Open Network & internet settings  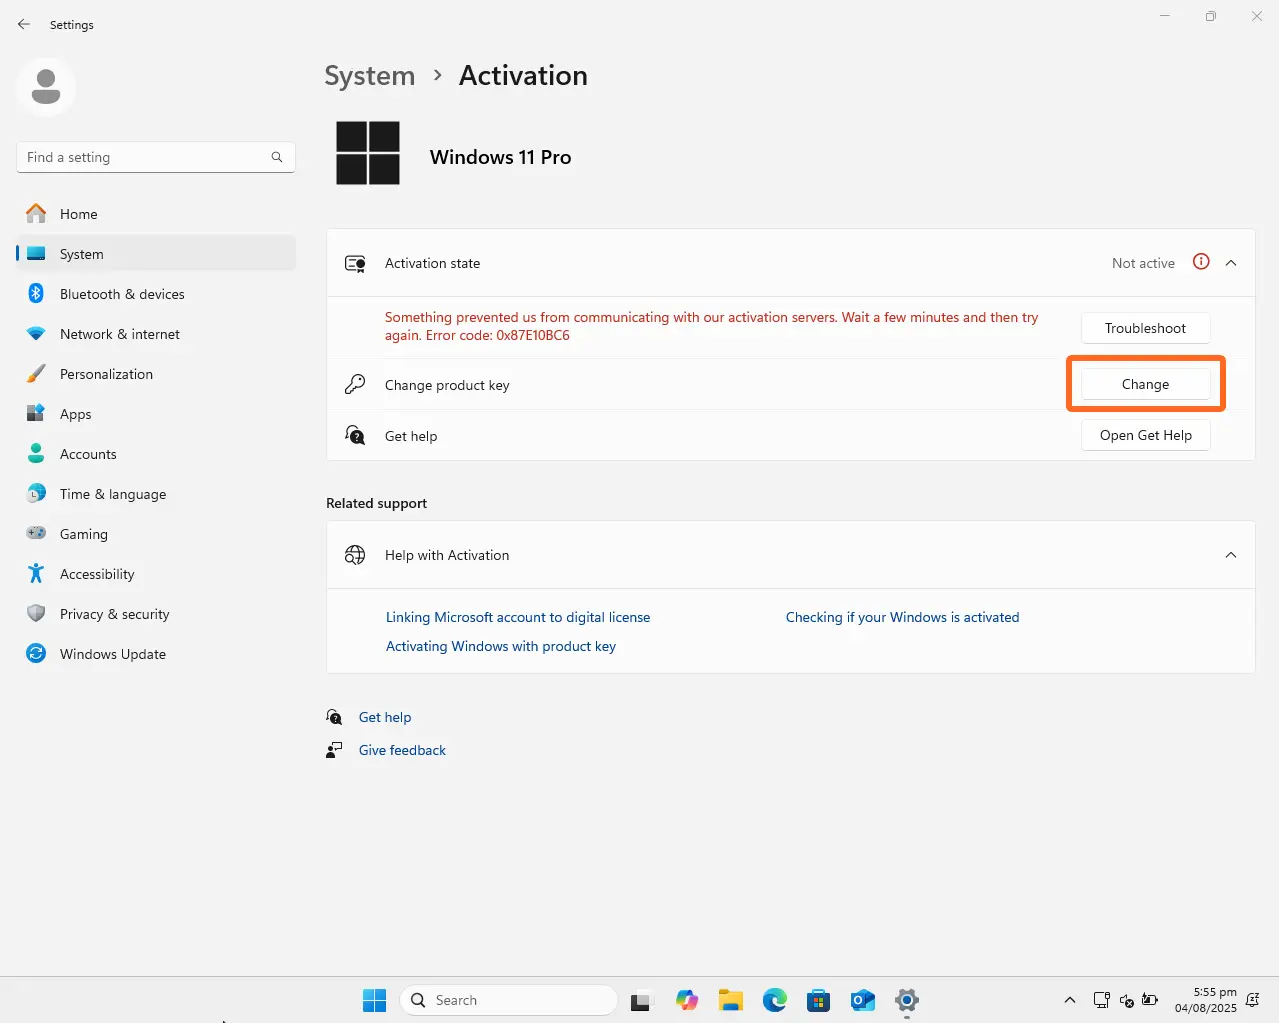[x=156, y=334]
